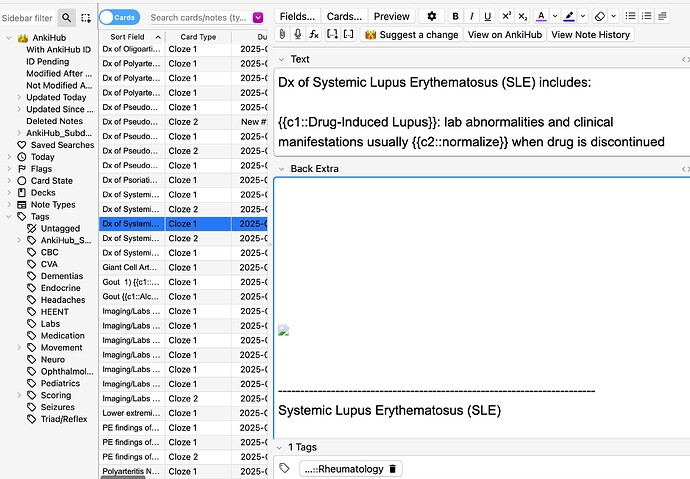Apply italic formatting in editor
The image size is (690, 479).
471,16
